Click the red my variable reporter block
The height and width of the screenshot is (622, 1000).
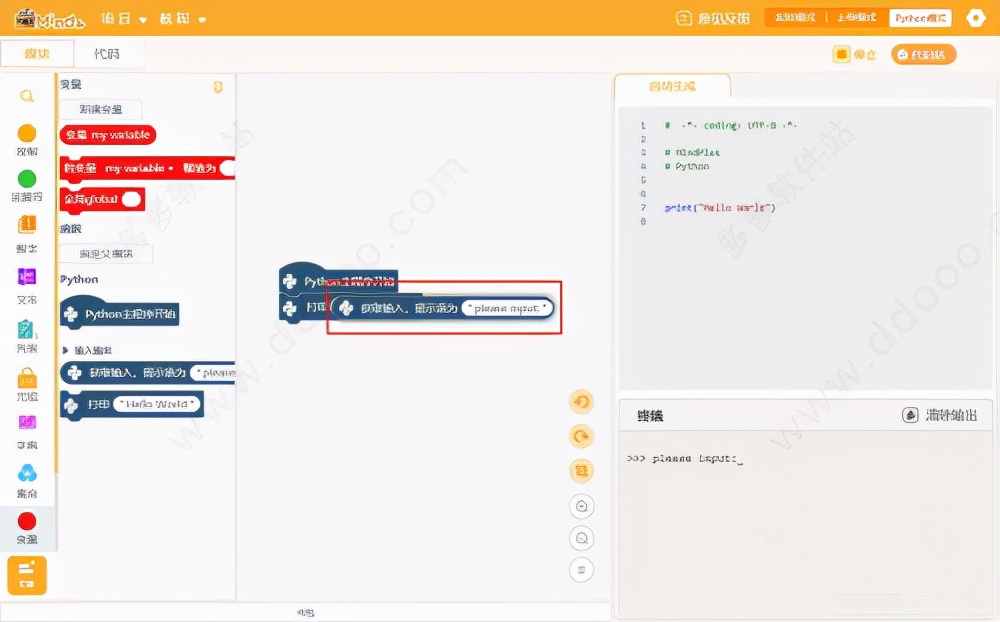108,135
